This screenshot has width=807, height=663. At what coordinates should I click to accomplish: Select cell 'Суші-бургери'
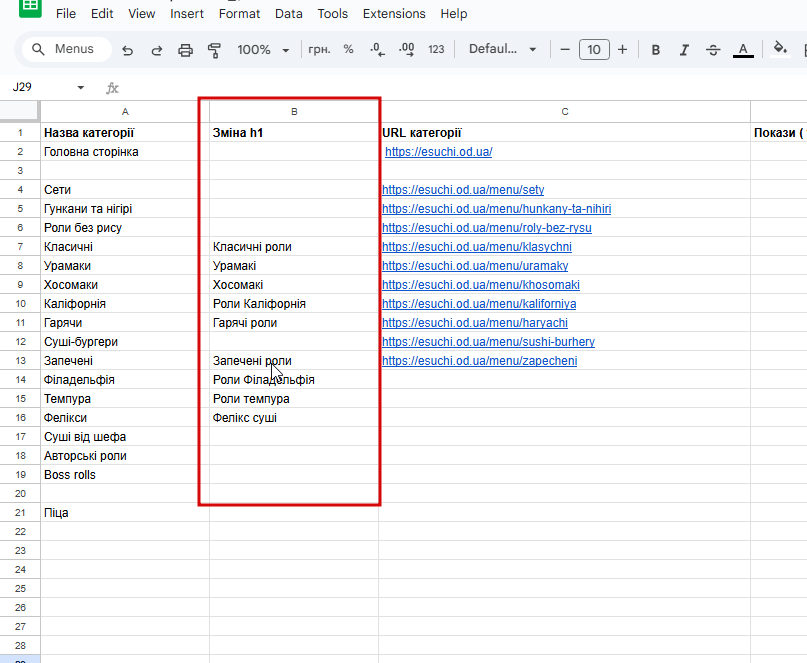coord(125,342)
